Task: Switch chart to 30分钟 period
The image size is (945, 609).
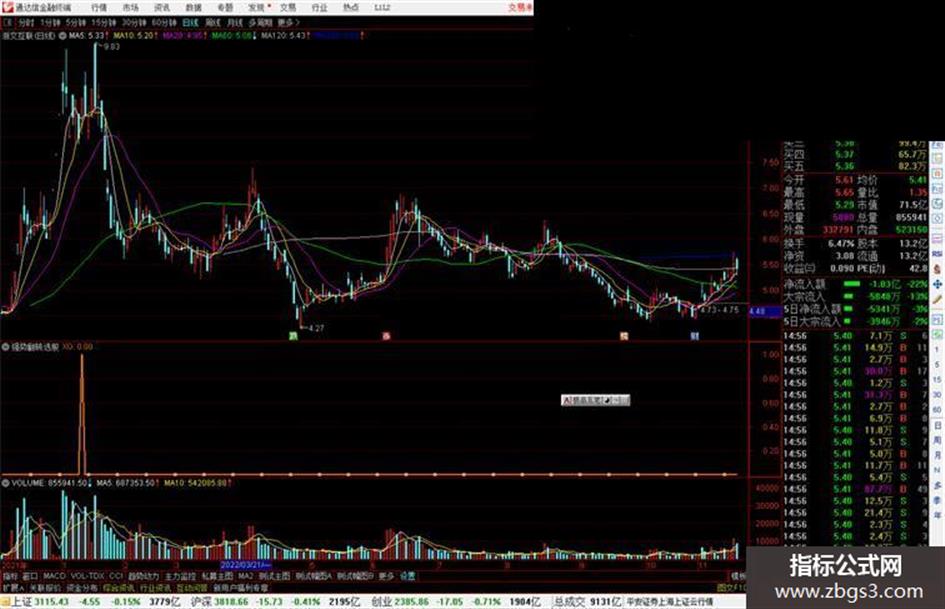Action: click(133, 23)
